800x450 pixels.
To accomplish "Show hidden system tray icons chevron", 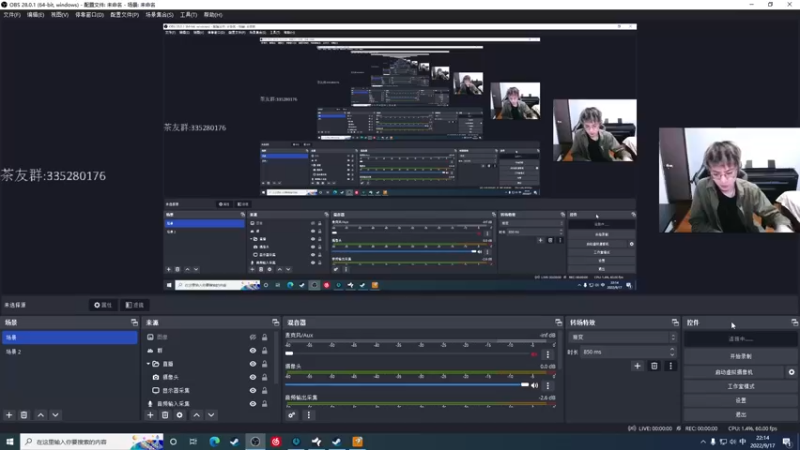I will click(x=703, y=442).
